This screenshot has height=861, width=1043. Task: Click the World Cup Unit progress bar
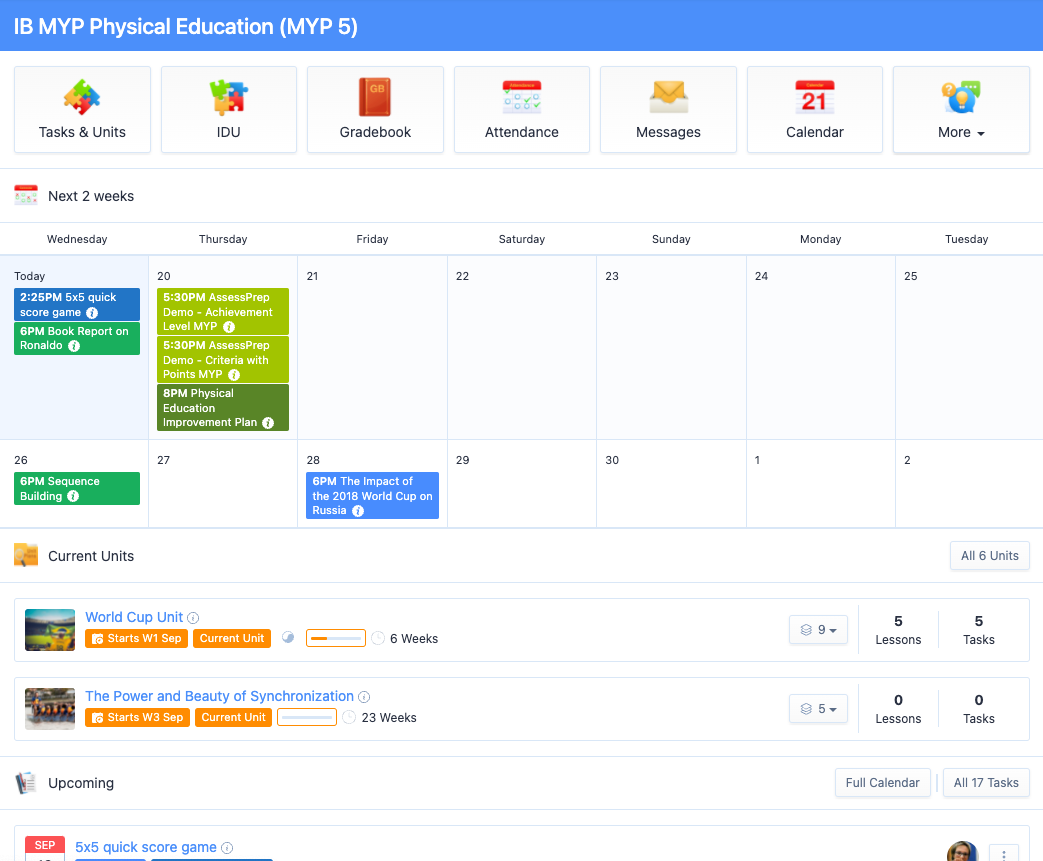click(335, 638)
